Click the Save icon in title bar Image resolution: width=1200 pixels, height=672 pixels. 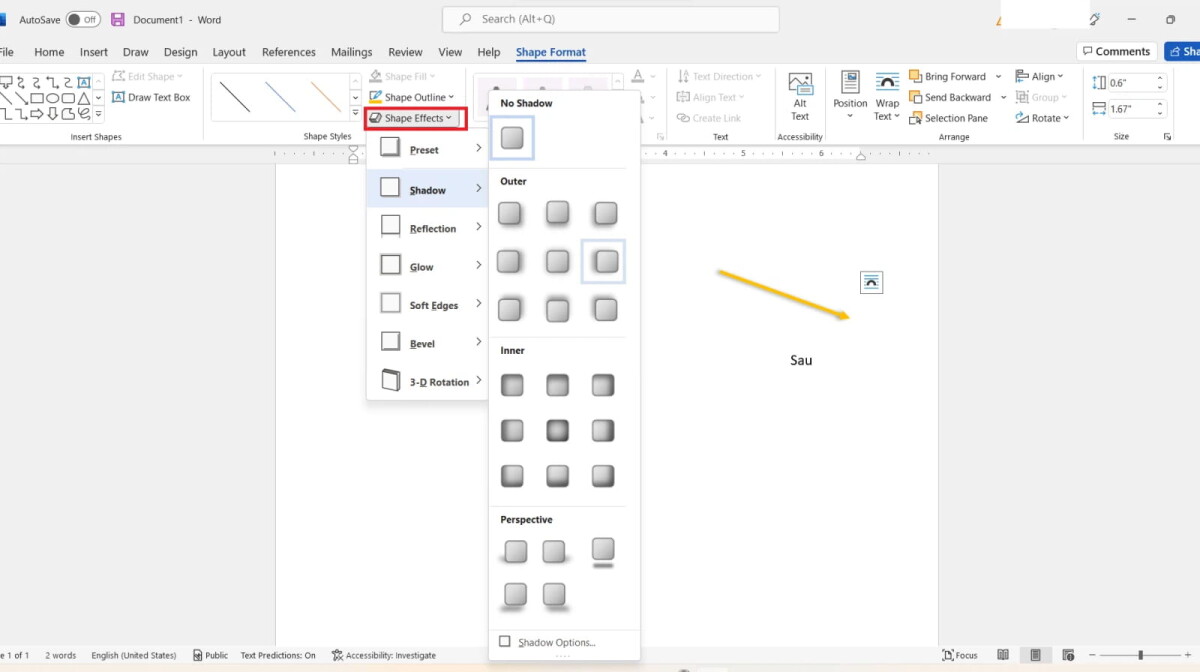(118, 20)
